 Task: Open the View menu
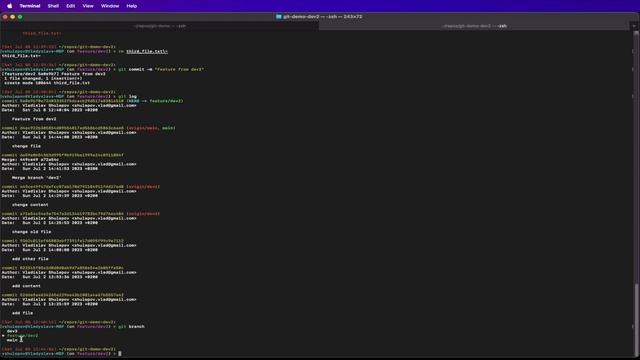pyautogui.click(x=88, y=6)
